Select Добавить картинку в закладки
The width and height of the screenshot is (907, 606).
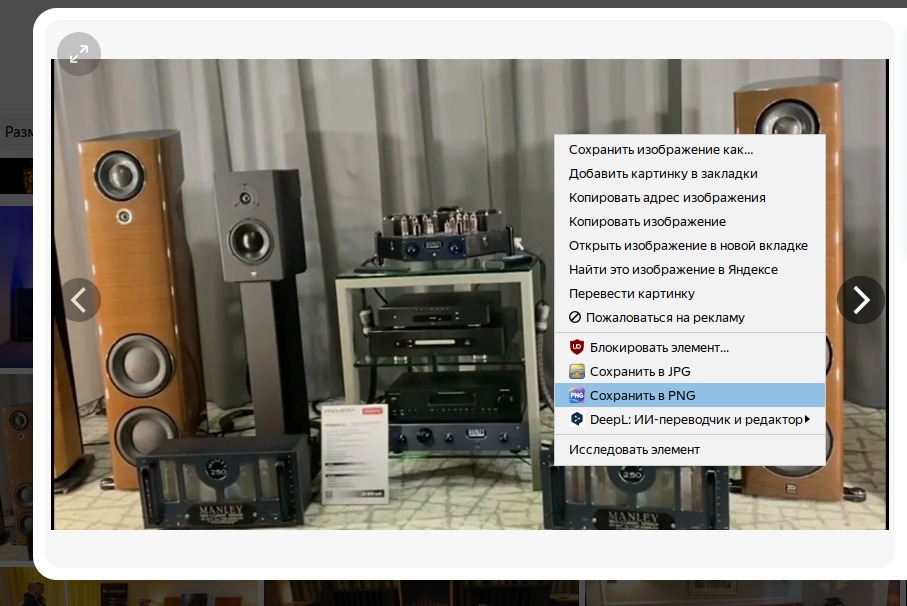pyautogui.click(x=663, y=174)
